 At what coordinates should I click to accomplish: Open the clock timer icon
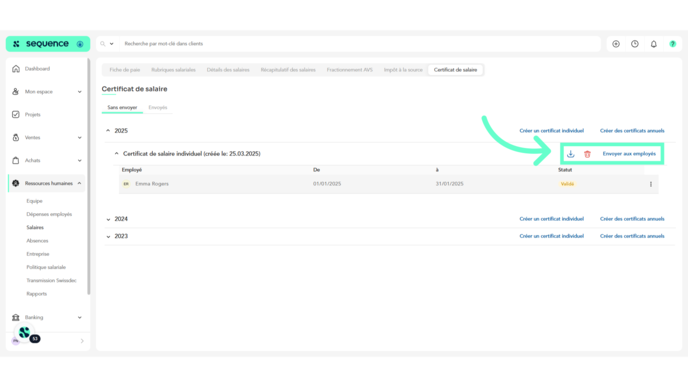[x=635, y=44]
